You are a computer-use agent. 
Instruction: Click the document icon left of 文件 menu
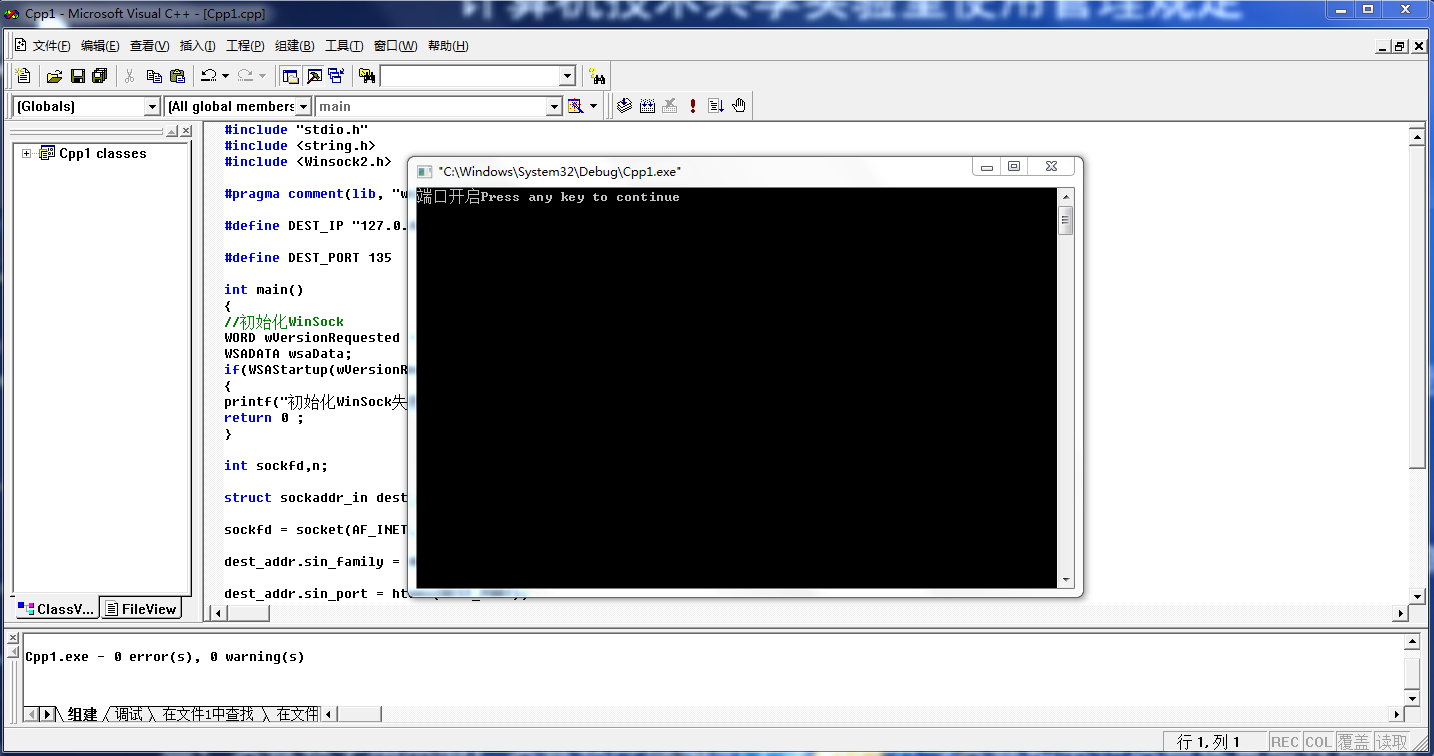[20, 46]
